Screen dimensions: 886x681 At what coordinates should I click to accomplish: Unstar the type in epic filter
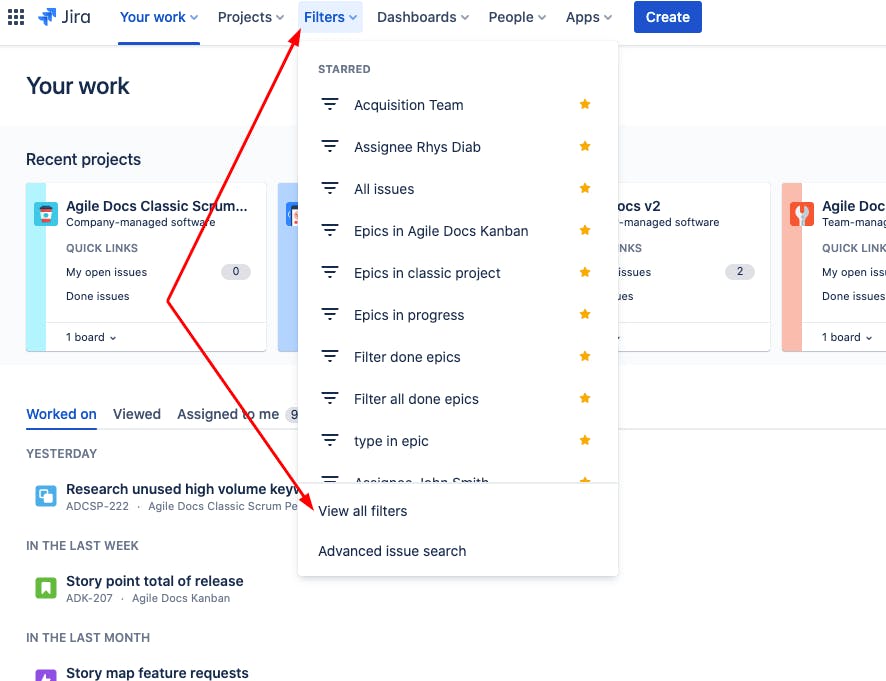(584, 440)
